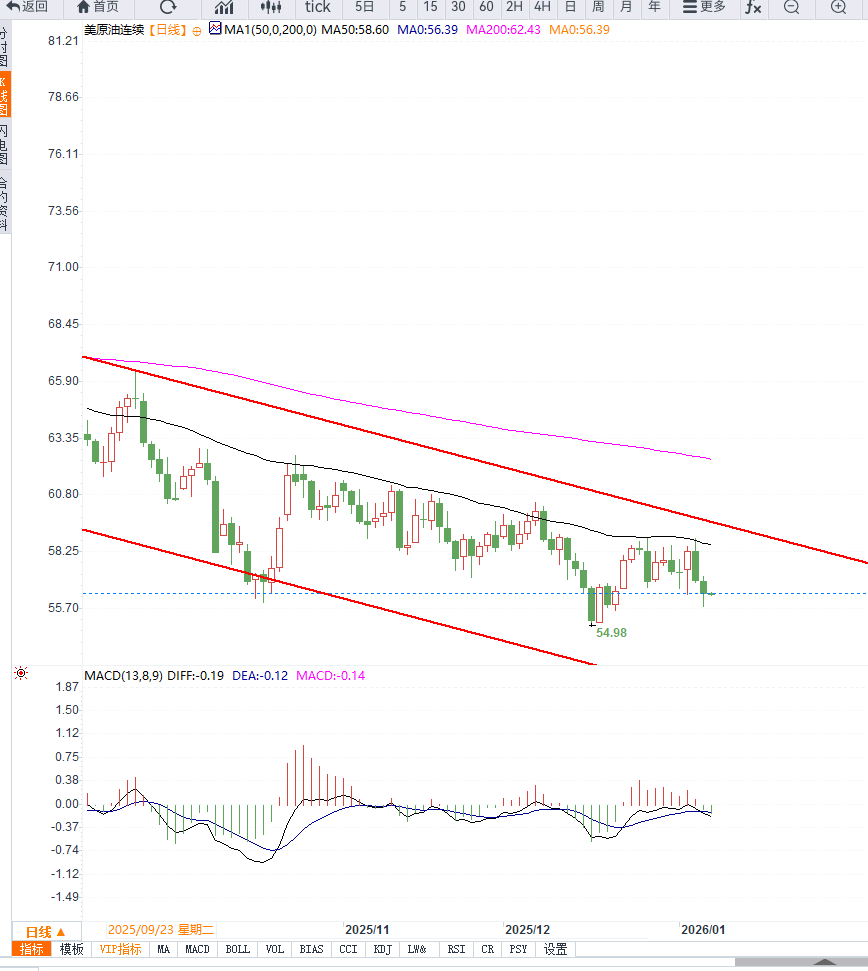Click the 返回 back button

[x=27, y=7]
